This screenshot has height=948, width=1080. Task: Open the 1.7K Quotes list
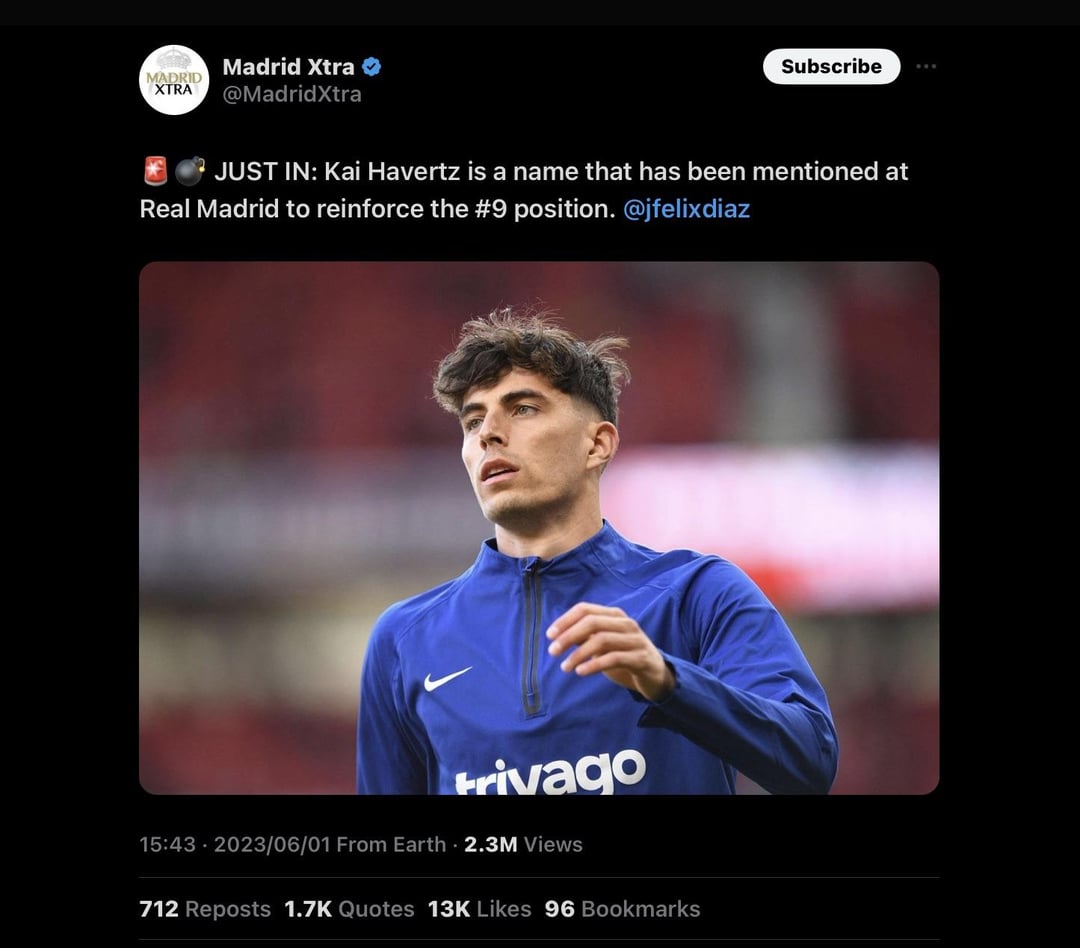click(349, 909)
